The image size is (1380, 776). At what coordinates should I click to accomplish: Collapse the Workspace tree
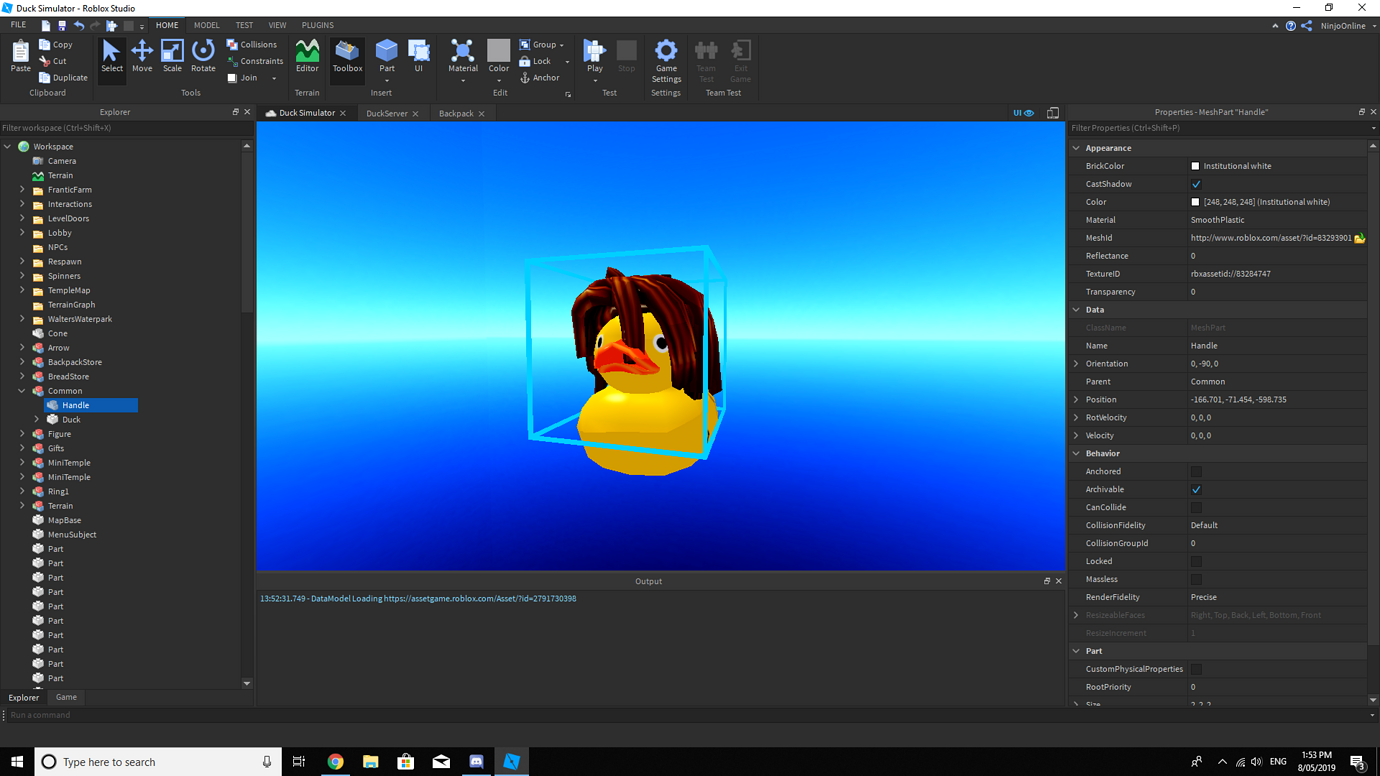click(8, 146)
